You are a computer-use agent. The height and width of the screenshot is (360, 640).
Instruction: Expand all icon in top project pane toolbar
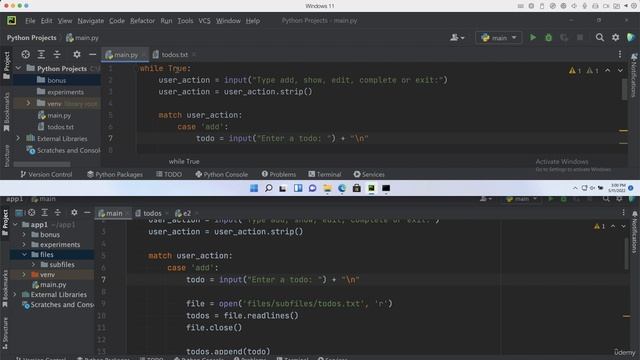tap(41, 54)
